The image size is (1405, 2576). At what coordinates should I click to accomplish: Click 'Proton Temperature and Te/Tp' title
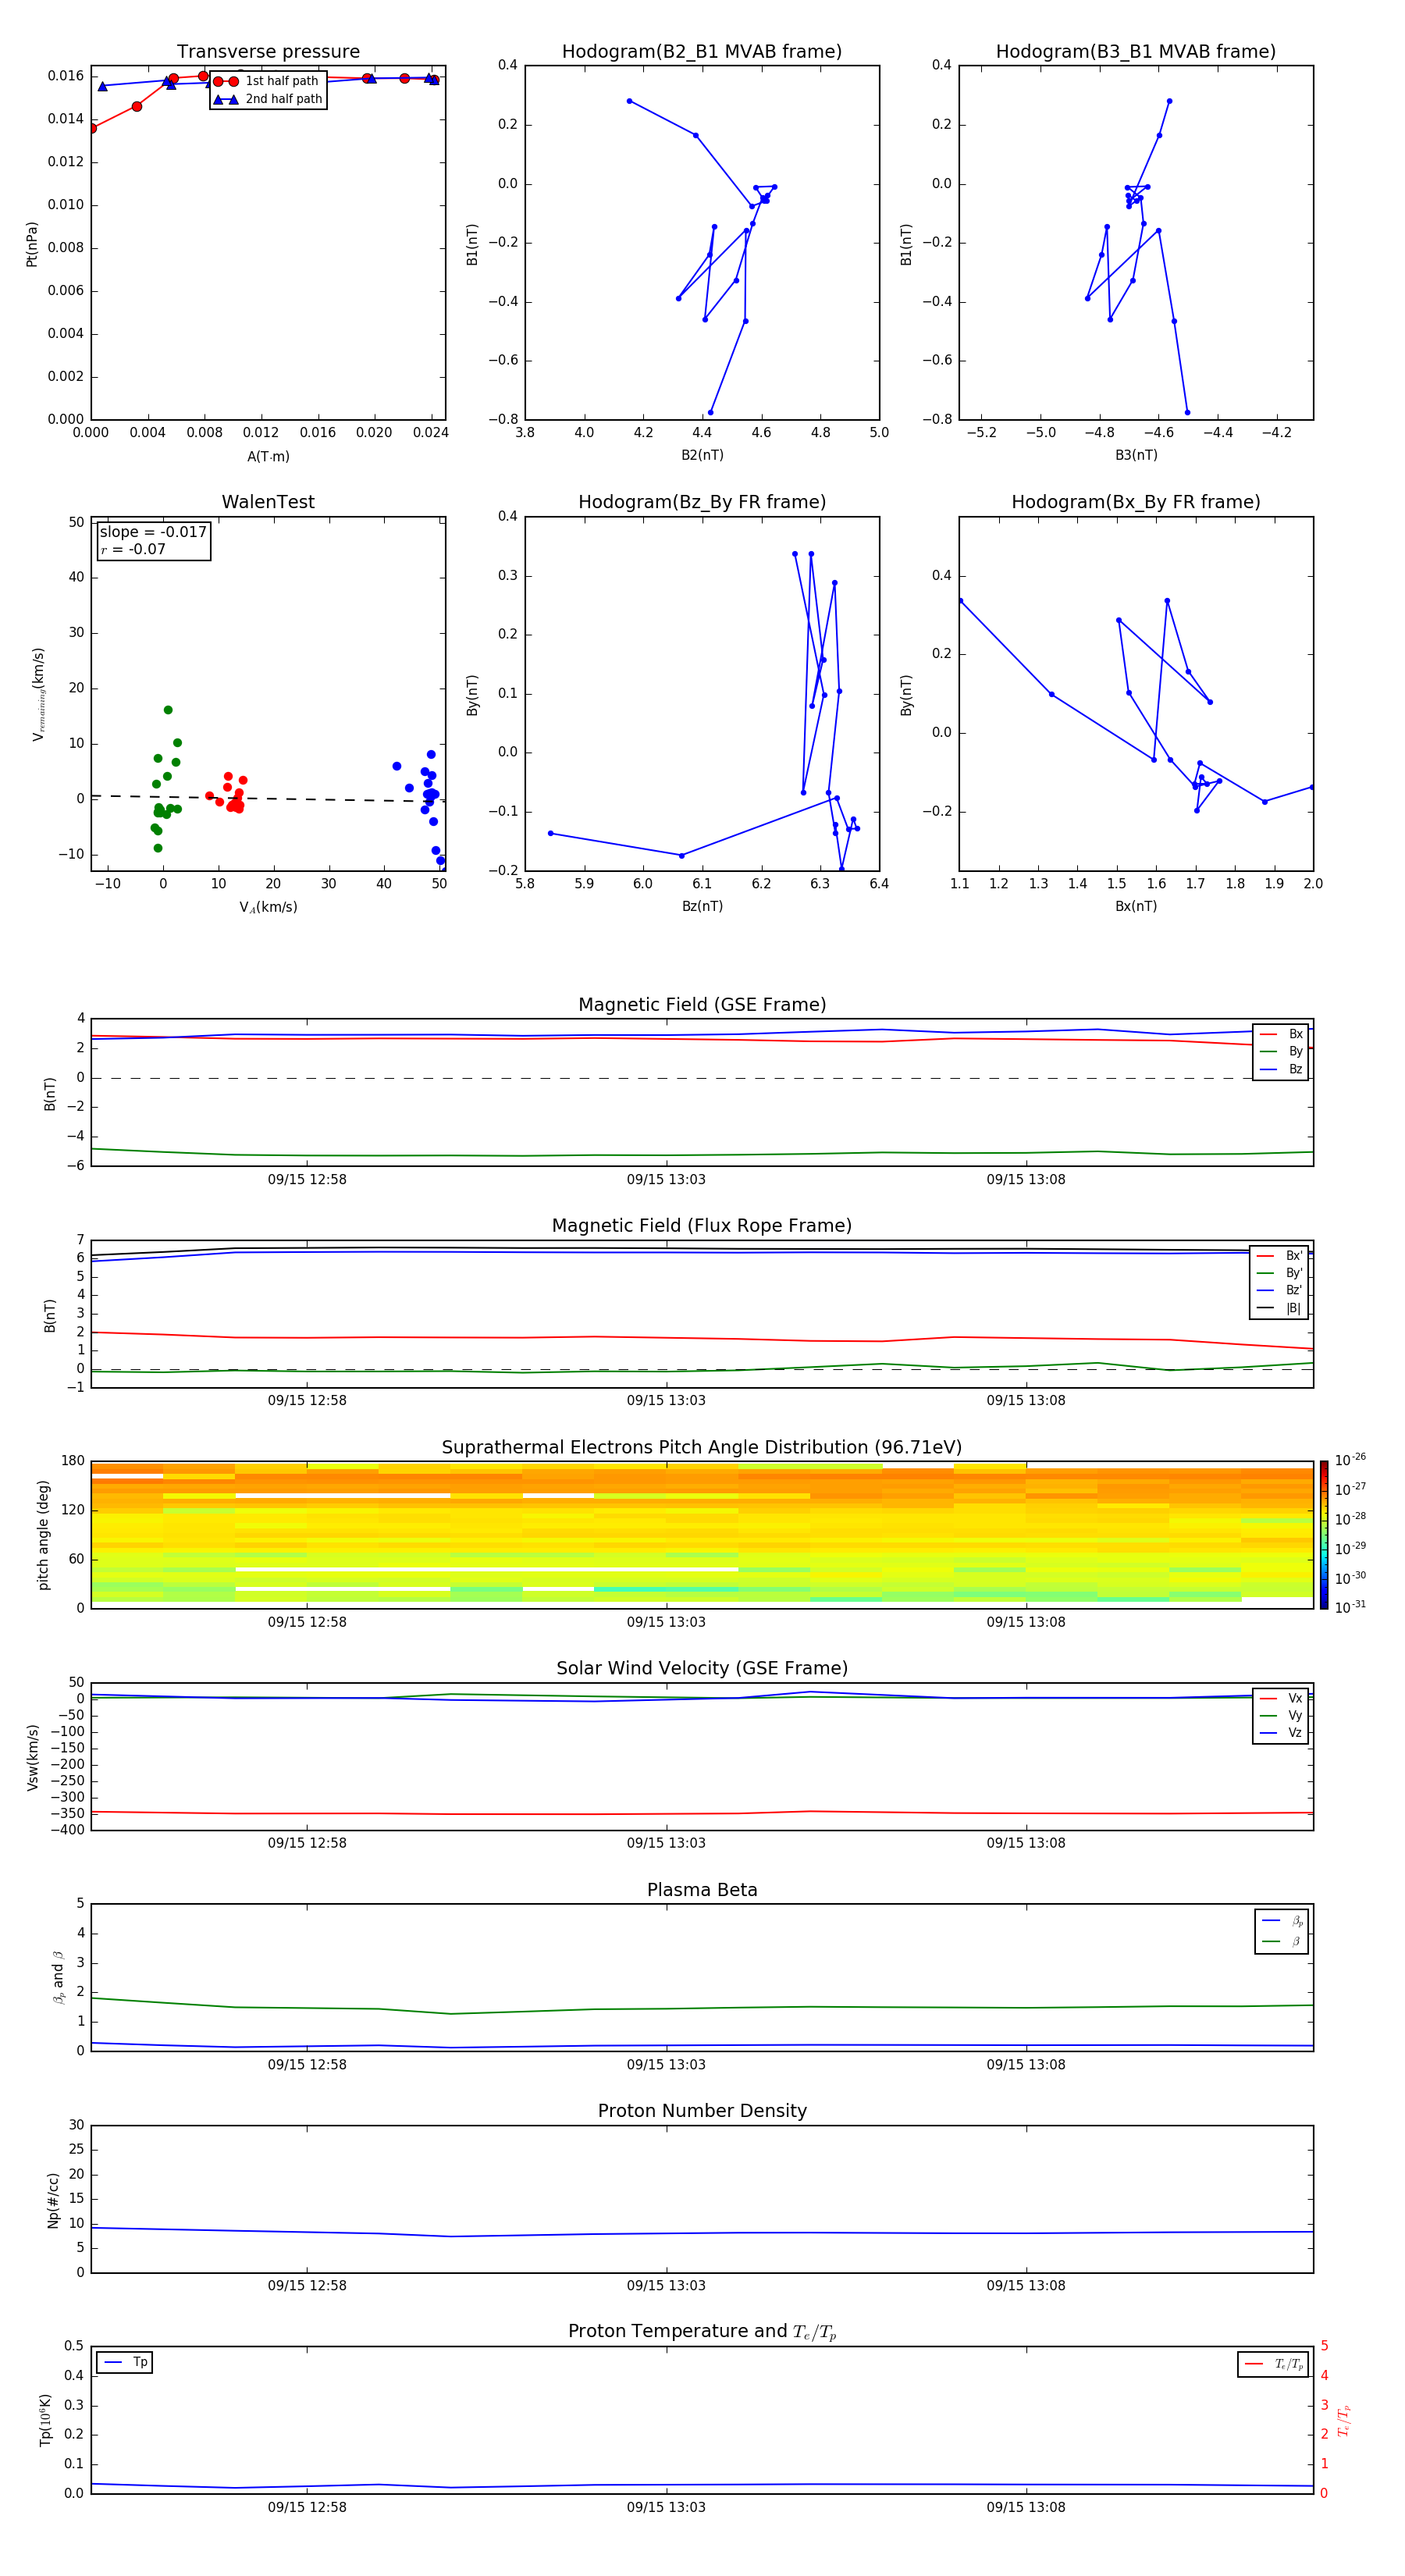pyautogui.click(x=702, y=2332)
